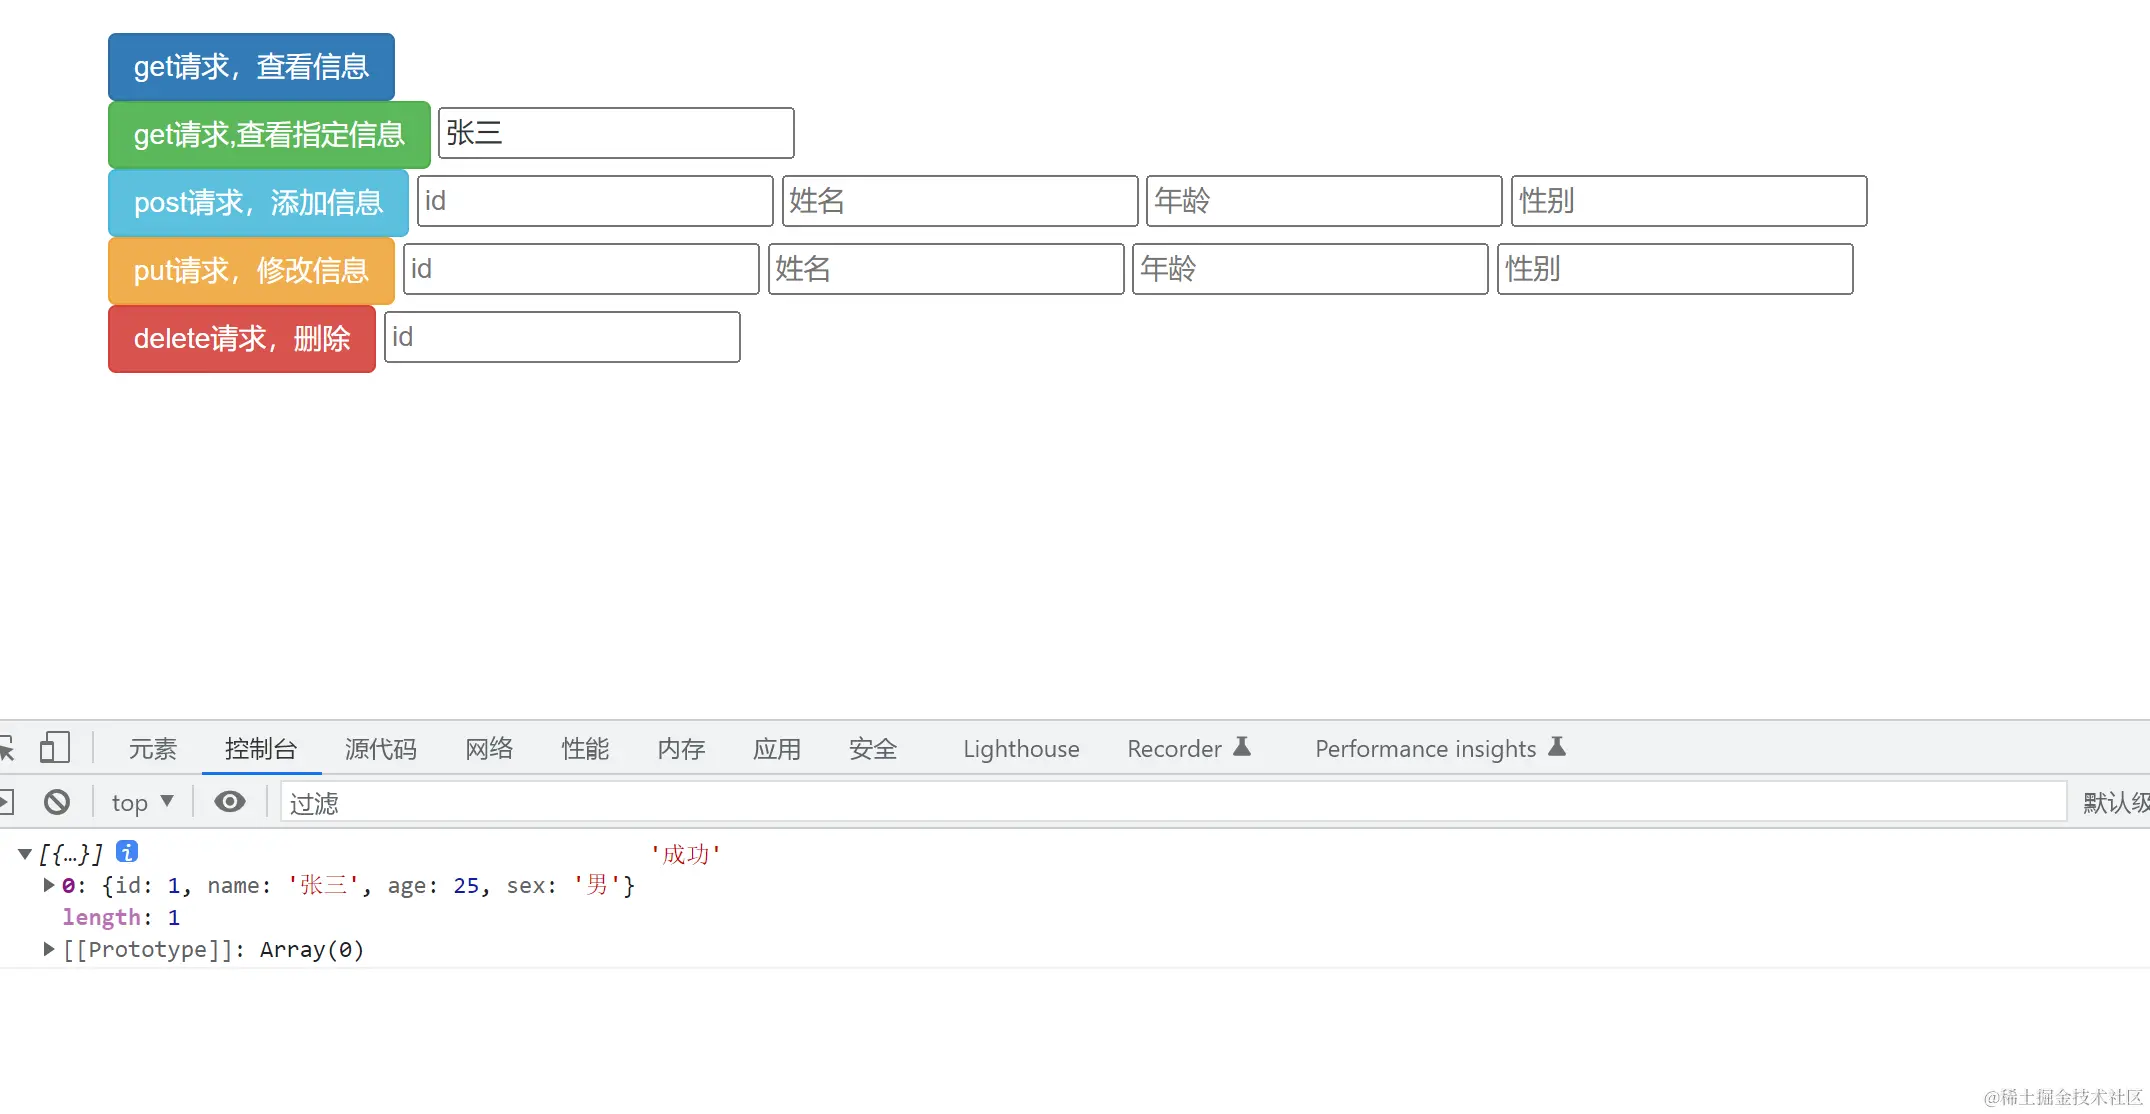This screenshot has width=2150, height=1114.
Task: Click the flask icon beside Performance insights
Action: [x=1558, y=746]
